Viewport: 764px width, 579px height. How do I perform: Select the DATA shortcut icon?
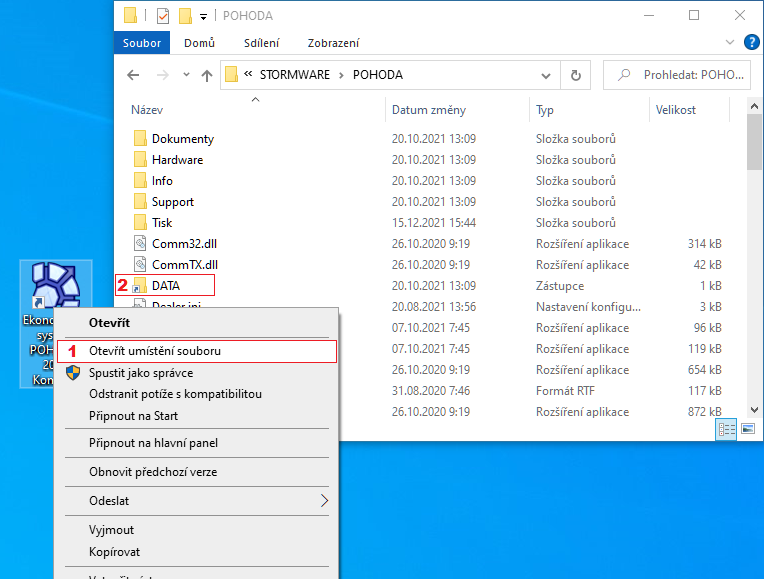click(x=140, y=285)
